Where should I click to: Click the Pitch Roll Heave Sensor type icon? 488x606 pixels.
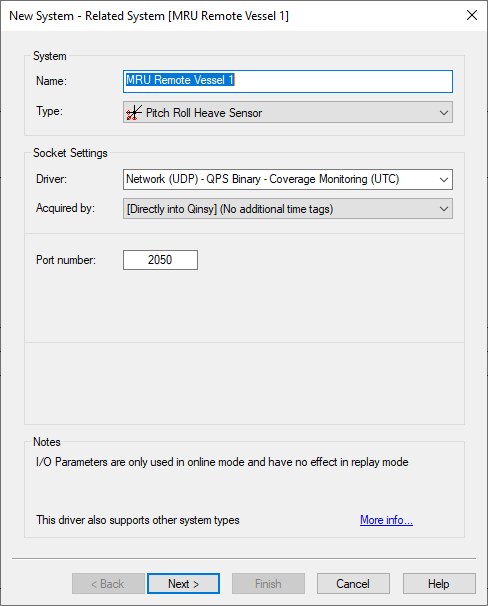(x=134, y=113)
